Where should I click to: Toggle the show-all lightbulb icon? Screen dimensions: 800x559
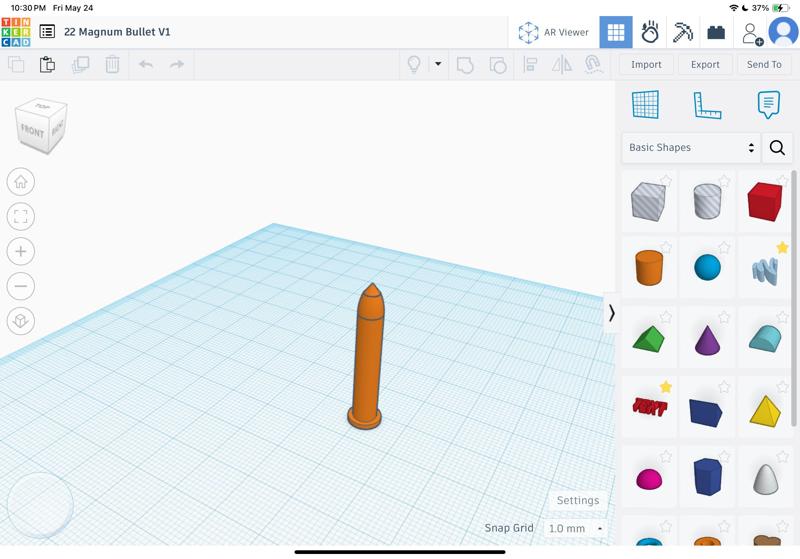414,64
